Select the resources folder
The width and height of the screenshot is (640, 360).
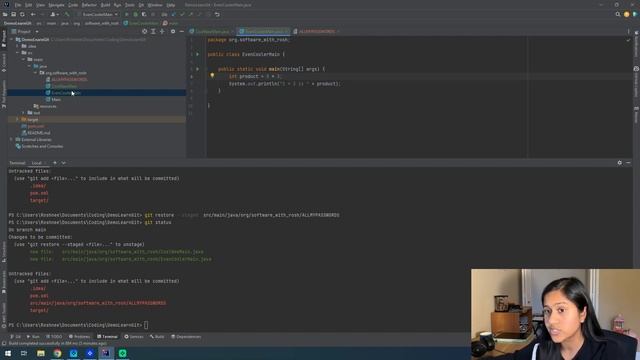tap(45, 106)
